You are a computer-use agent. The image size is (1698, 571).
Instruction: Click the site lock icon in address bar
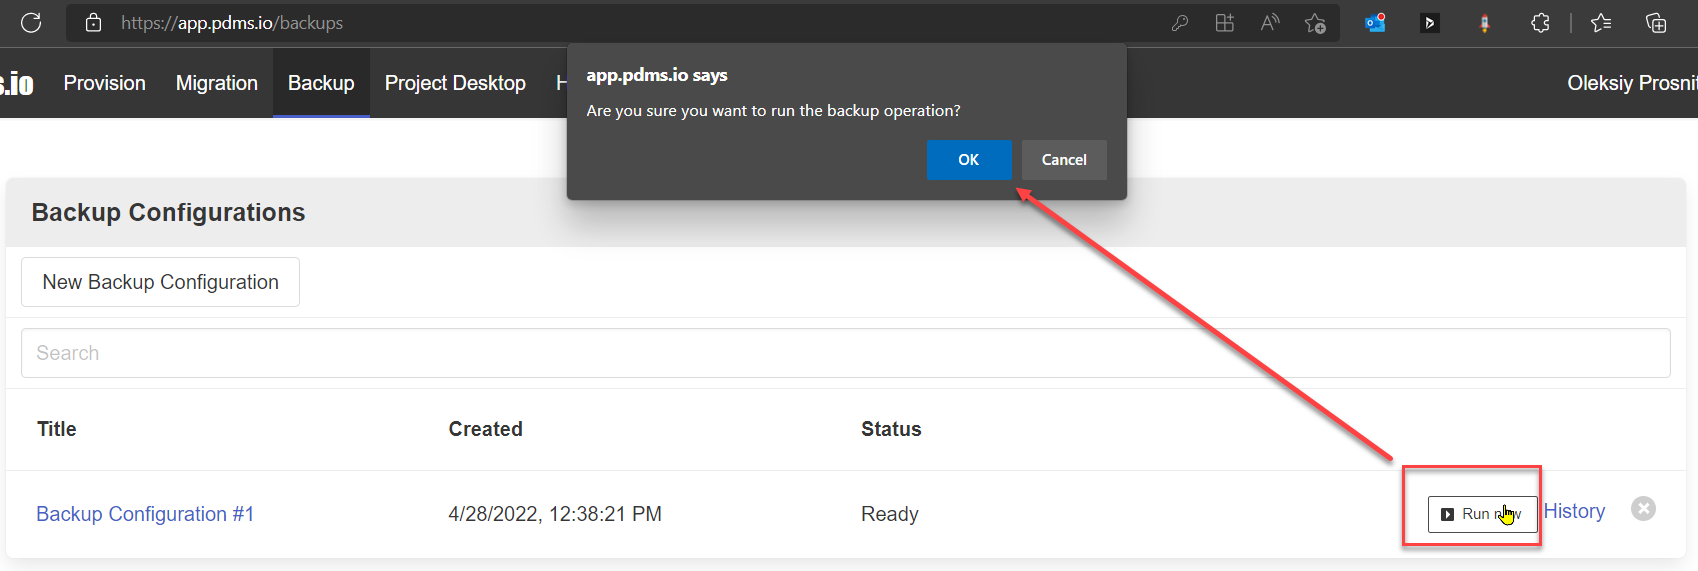click(x=93, y=23)
